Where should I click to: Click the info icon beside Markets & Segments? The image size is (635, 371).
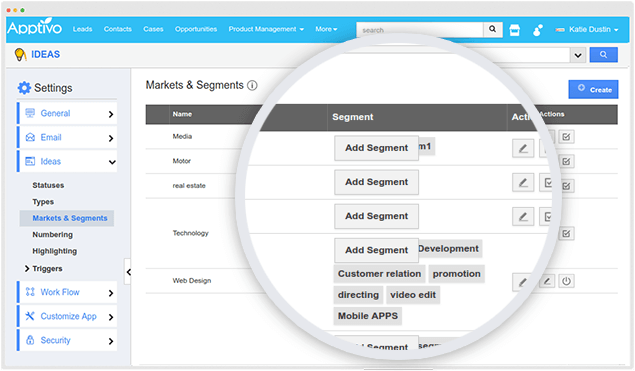(x=252, y=85)
